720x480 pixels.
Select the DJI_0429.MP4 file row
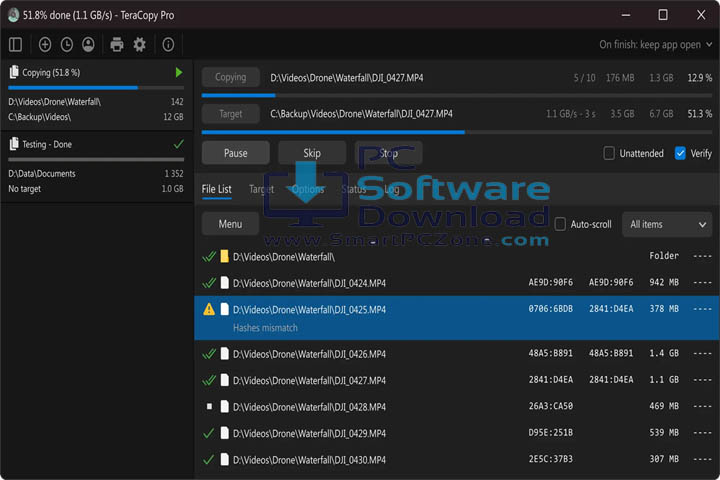(x=457, y=433)
